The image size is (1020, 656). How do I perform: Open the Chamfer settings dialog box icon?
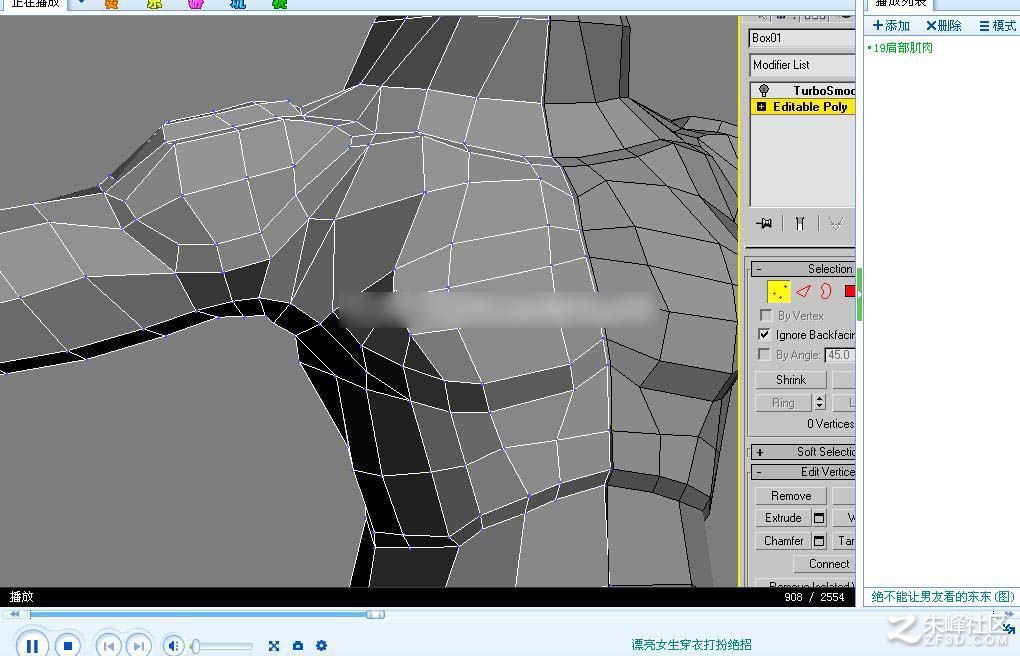(820, 541)
